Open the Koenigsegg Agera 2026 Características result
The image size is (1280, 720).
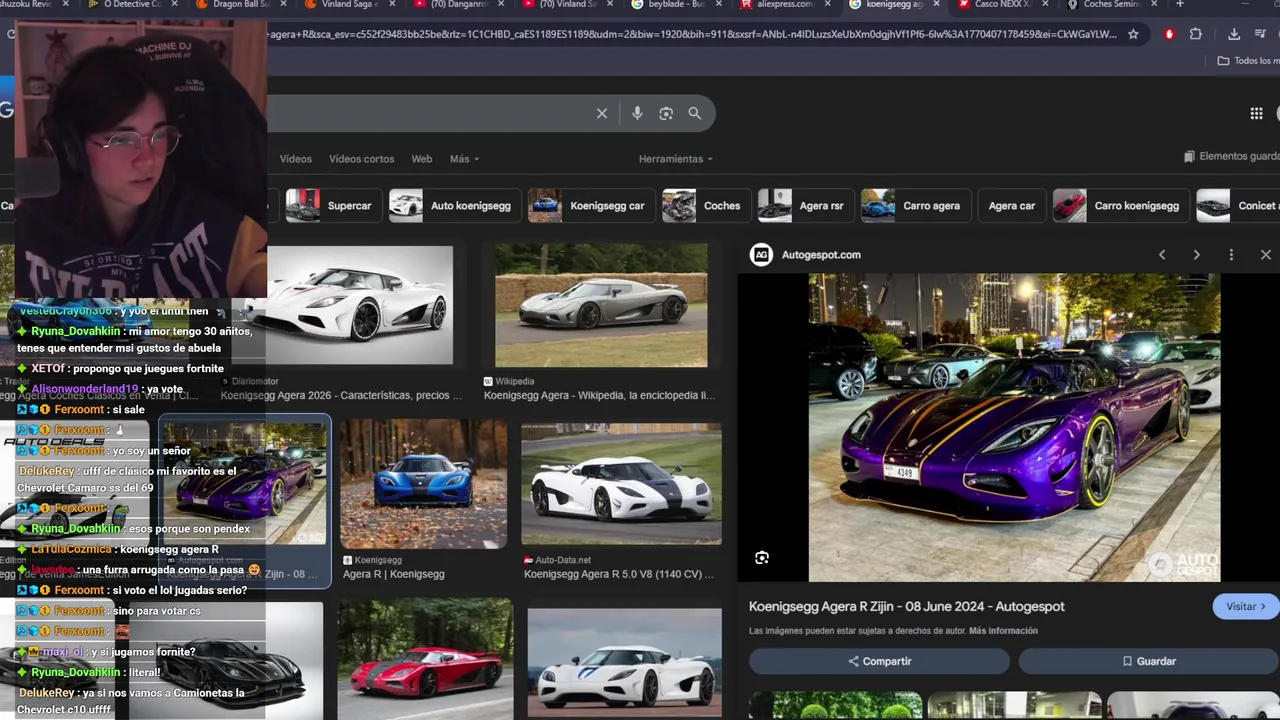coord(342,396)
